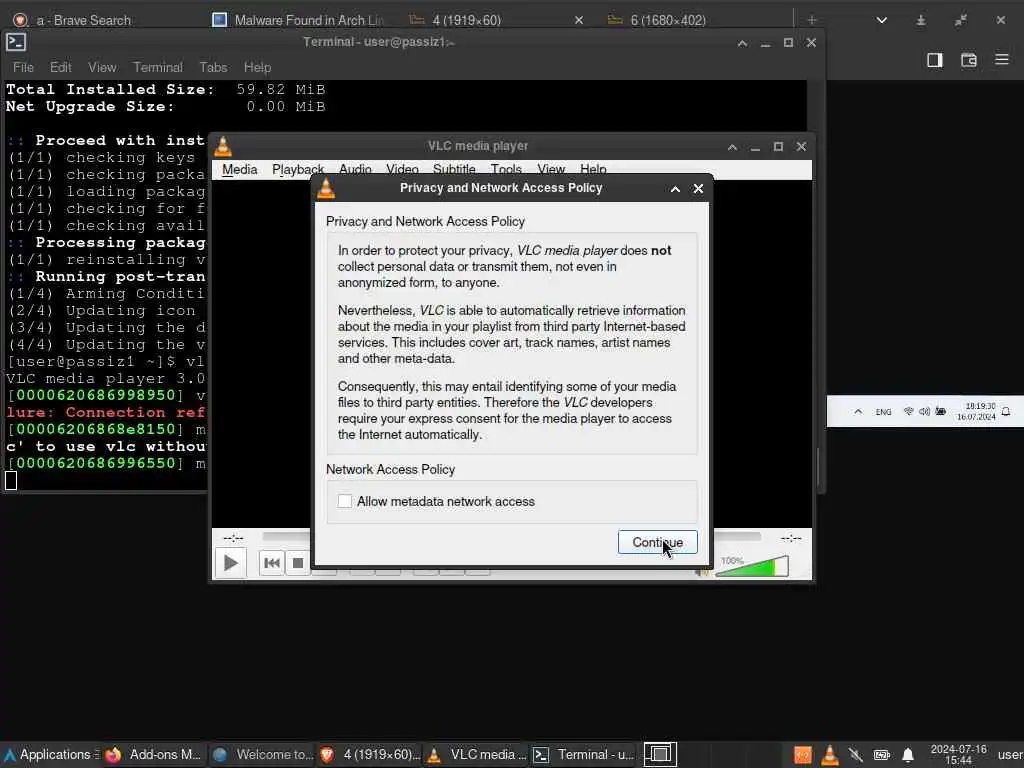Open Terminal Tabs menu
1024x768 pixels.
pyautogui.click(x=214, y=67)
